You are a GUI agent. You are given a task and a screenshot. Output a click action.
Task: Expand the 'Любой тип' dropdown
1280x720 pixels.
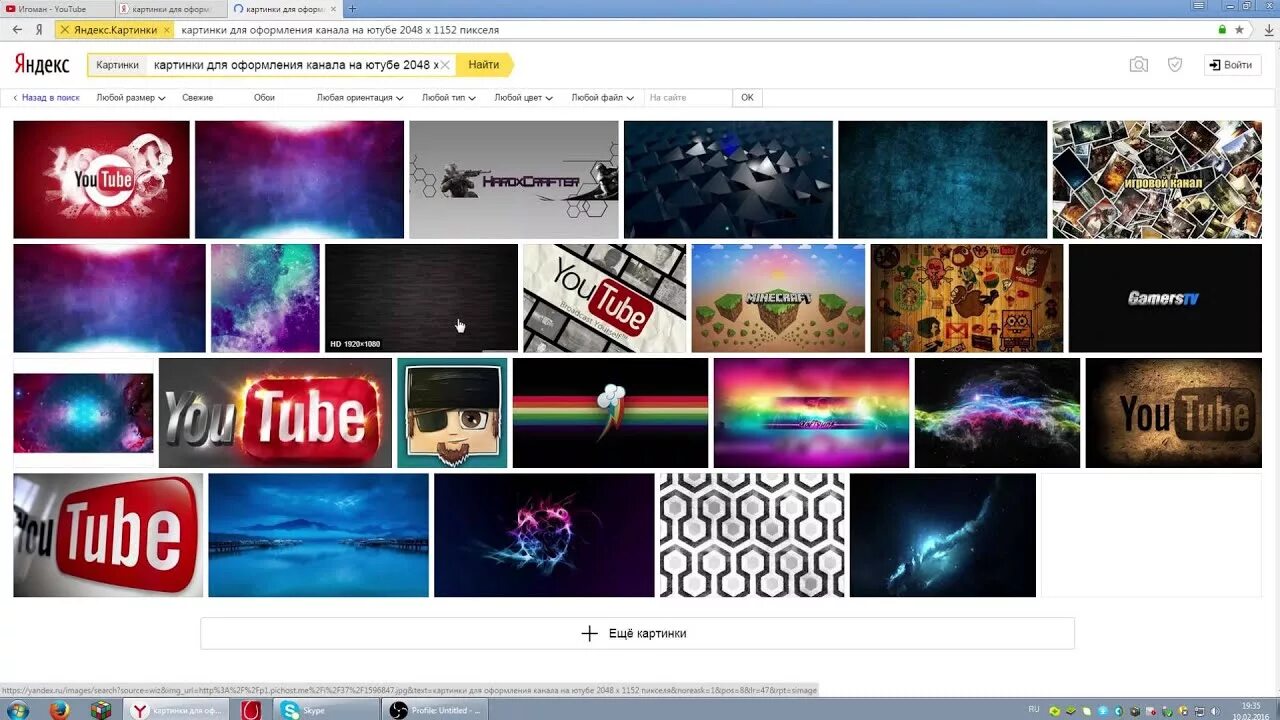(x=449, y=98)
